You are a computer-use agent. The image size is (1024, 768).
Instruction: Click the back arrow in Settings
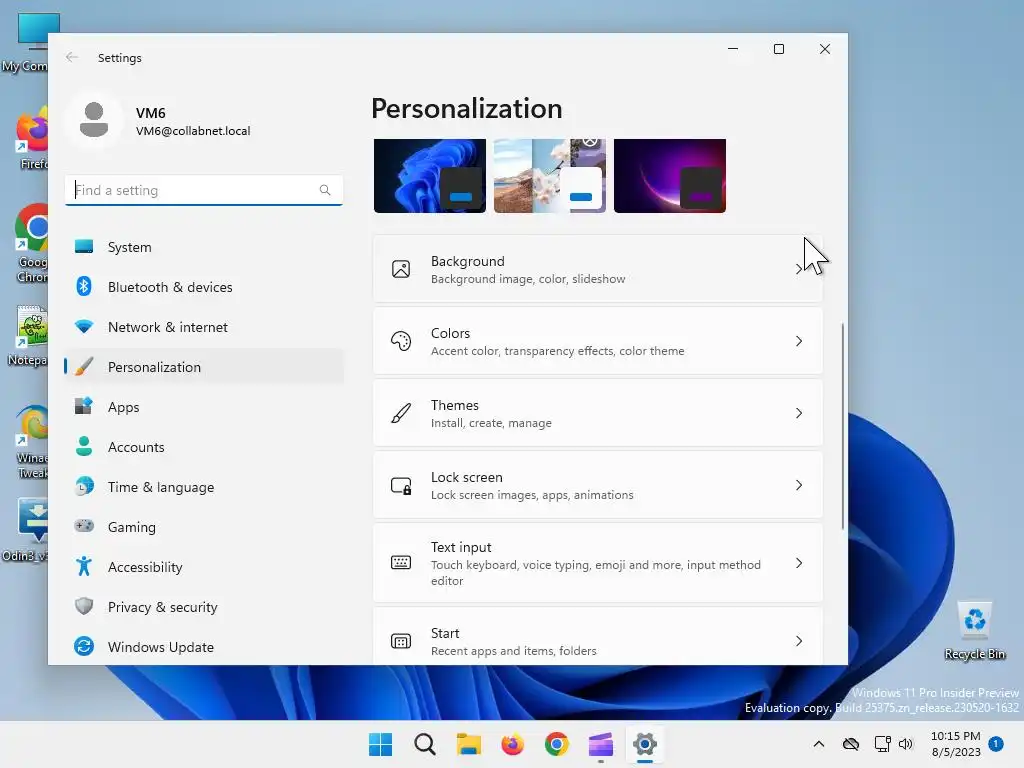[x=72, y=57]
